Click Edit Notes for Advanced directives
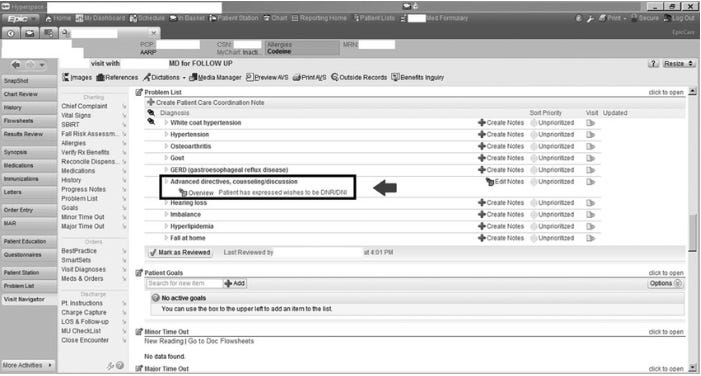The height and width of the screenshot is (376, 701). click(x=505, y=182)
